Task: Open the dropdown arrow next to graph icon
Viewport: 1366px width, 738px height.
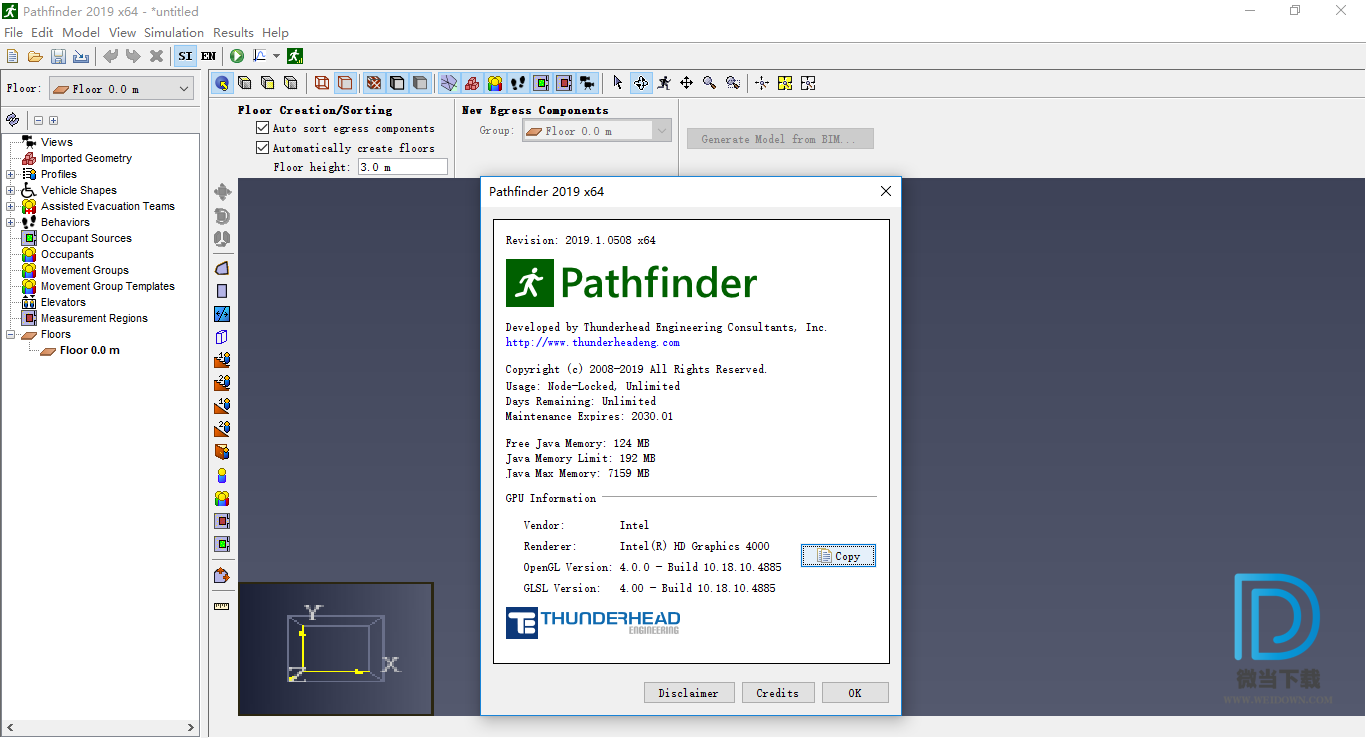Action: click(276, 56)
